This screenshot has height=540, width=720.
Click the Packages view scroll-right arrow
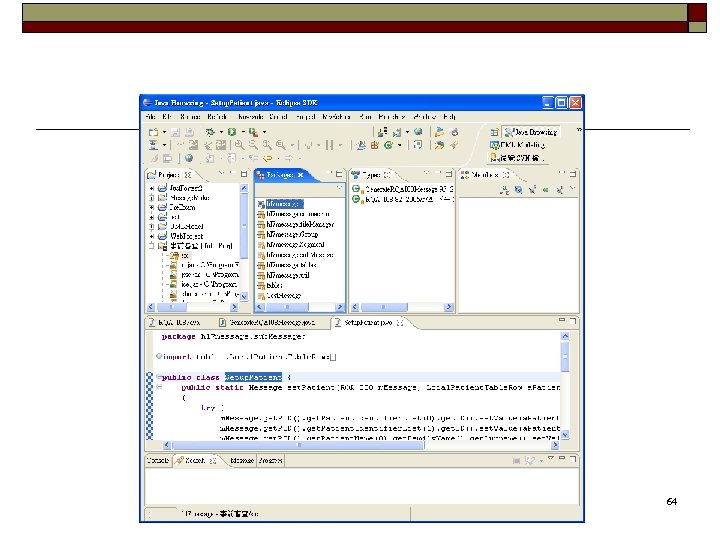pyautogui.click(x=340, y=307)
